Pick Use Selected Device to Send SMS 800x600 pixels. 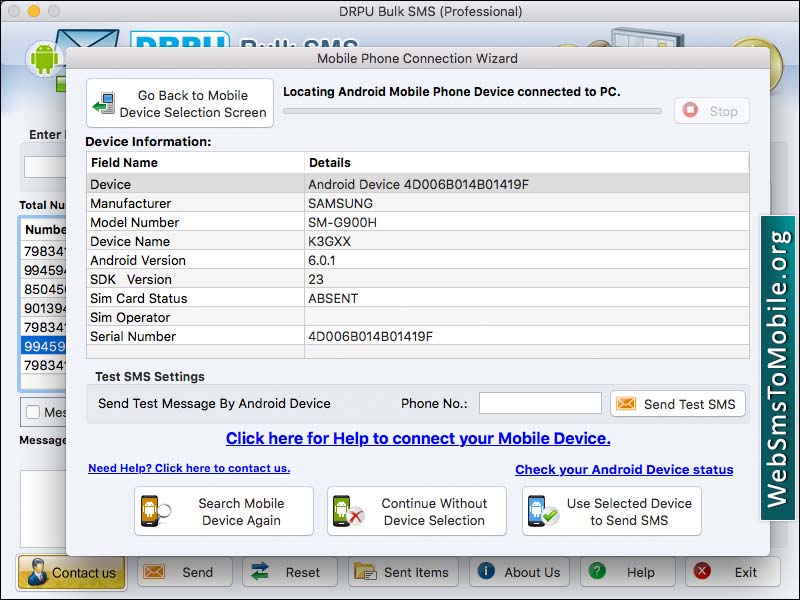[x=610, y=510]
